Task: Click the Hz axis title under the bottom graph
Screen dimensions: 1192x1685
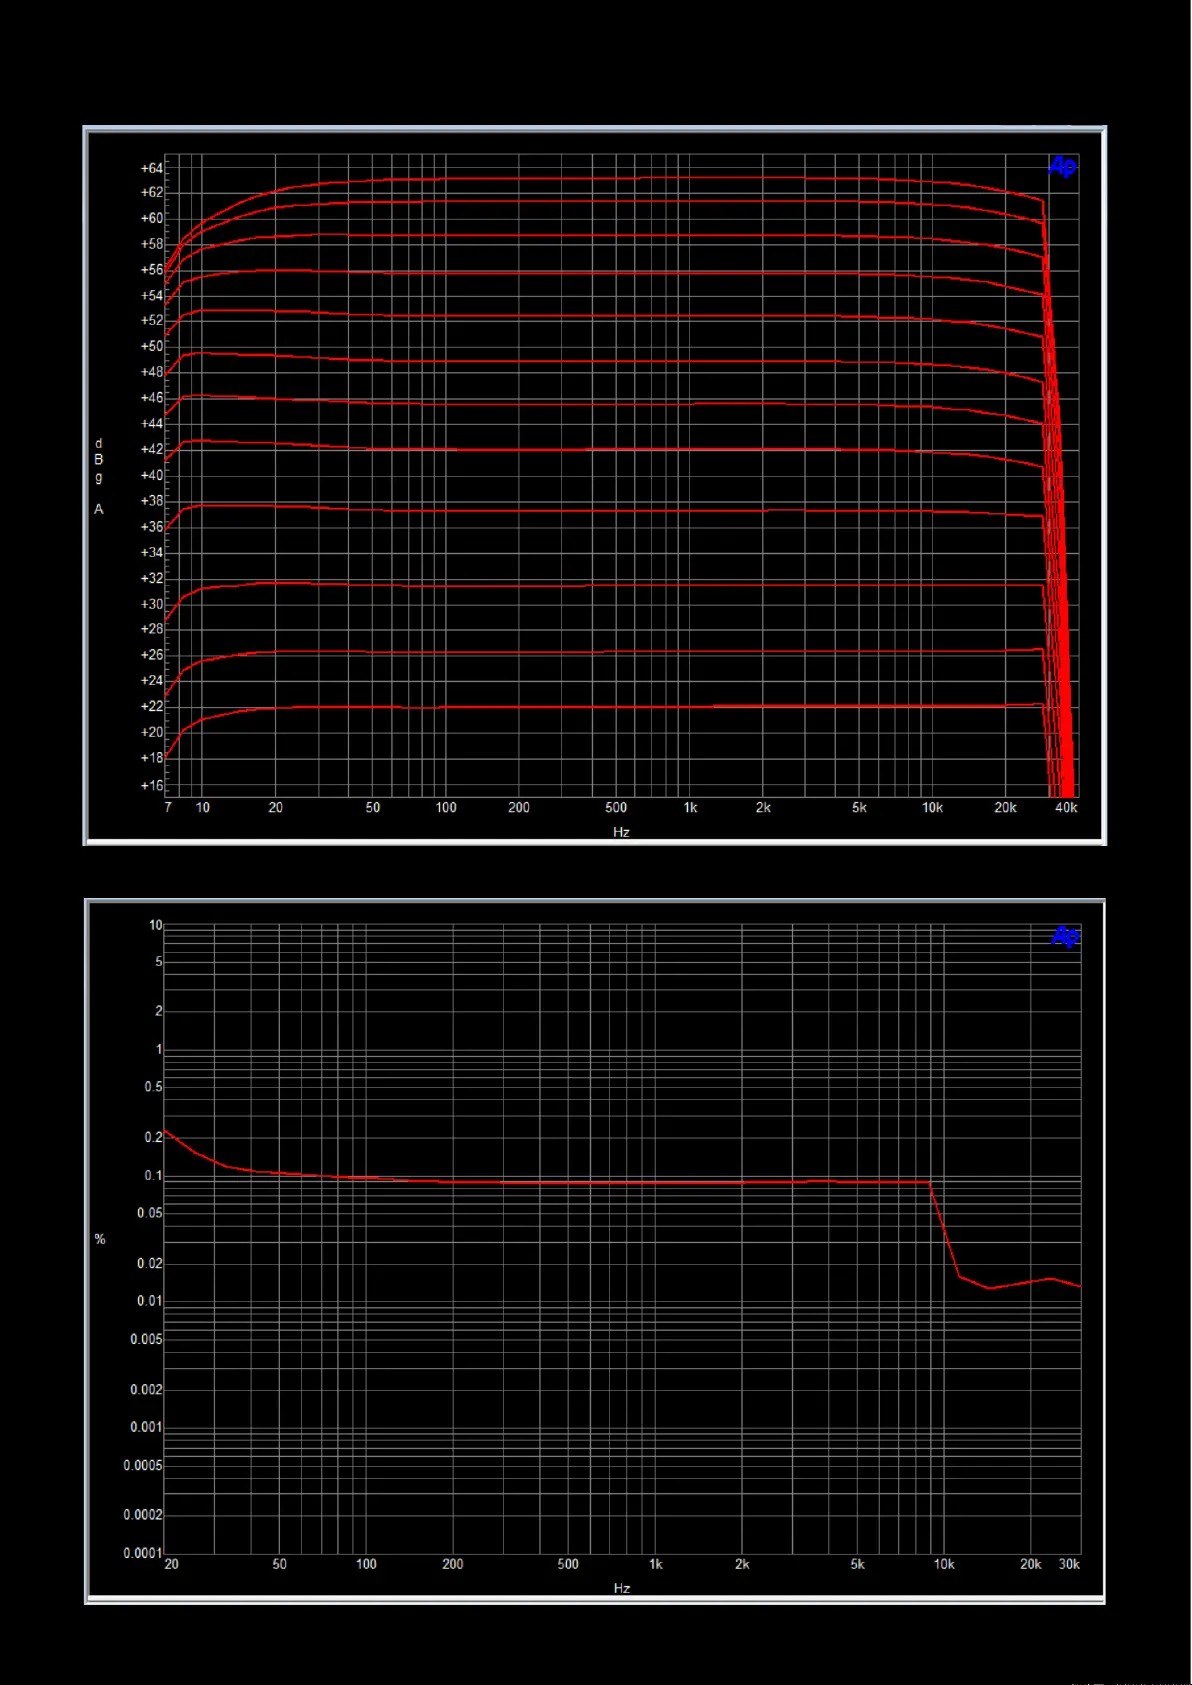Action: pyautogui.click(x=622, y=1588)
